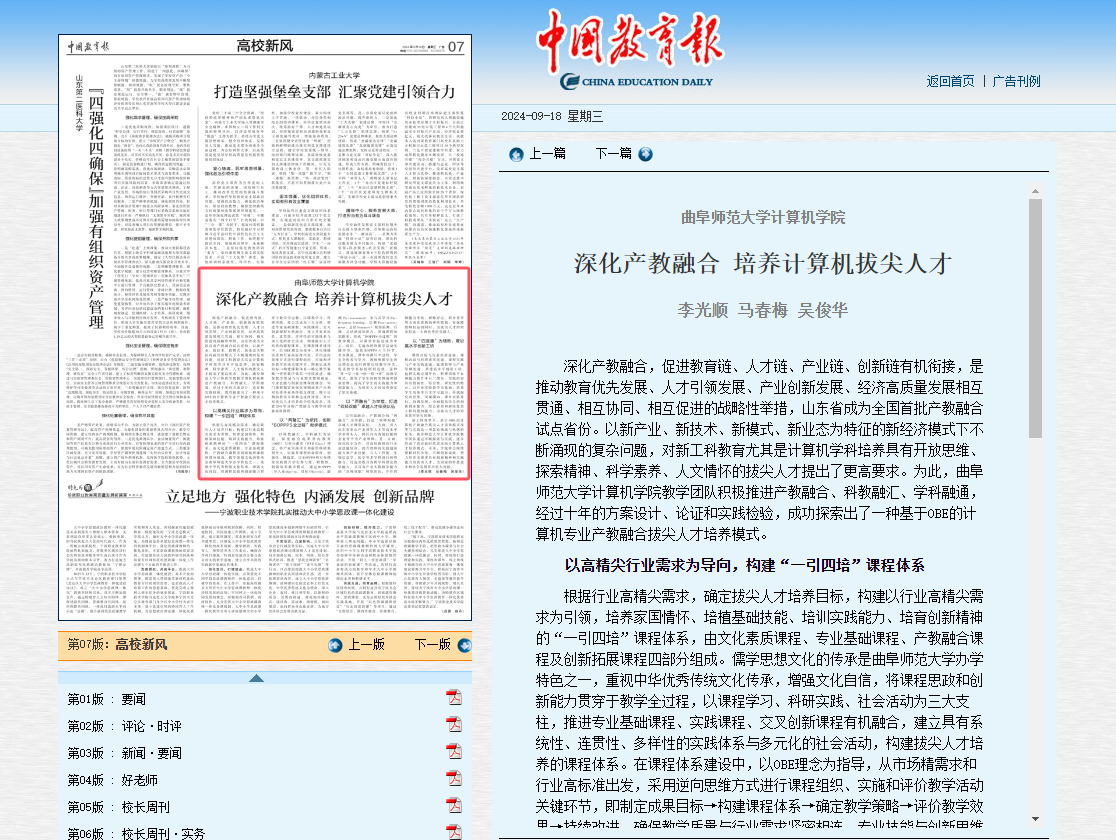Image resolution: width=1116 pixels, height=840 pixels.
Task: Open the PDF icon for 第03版 新闻·要闻
Action: pyautogui.click(x=454, y=752)
